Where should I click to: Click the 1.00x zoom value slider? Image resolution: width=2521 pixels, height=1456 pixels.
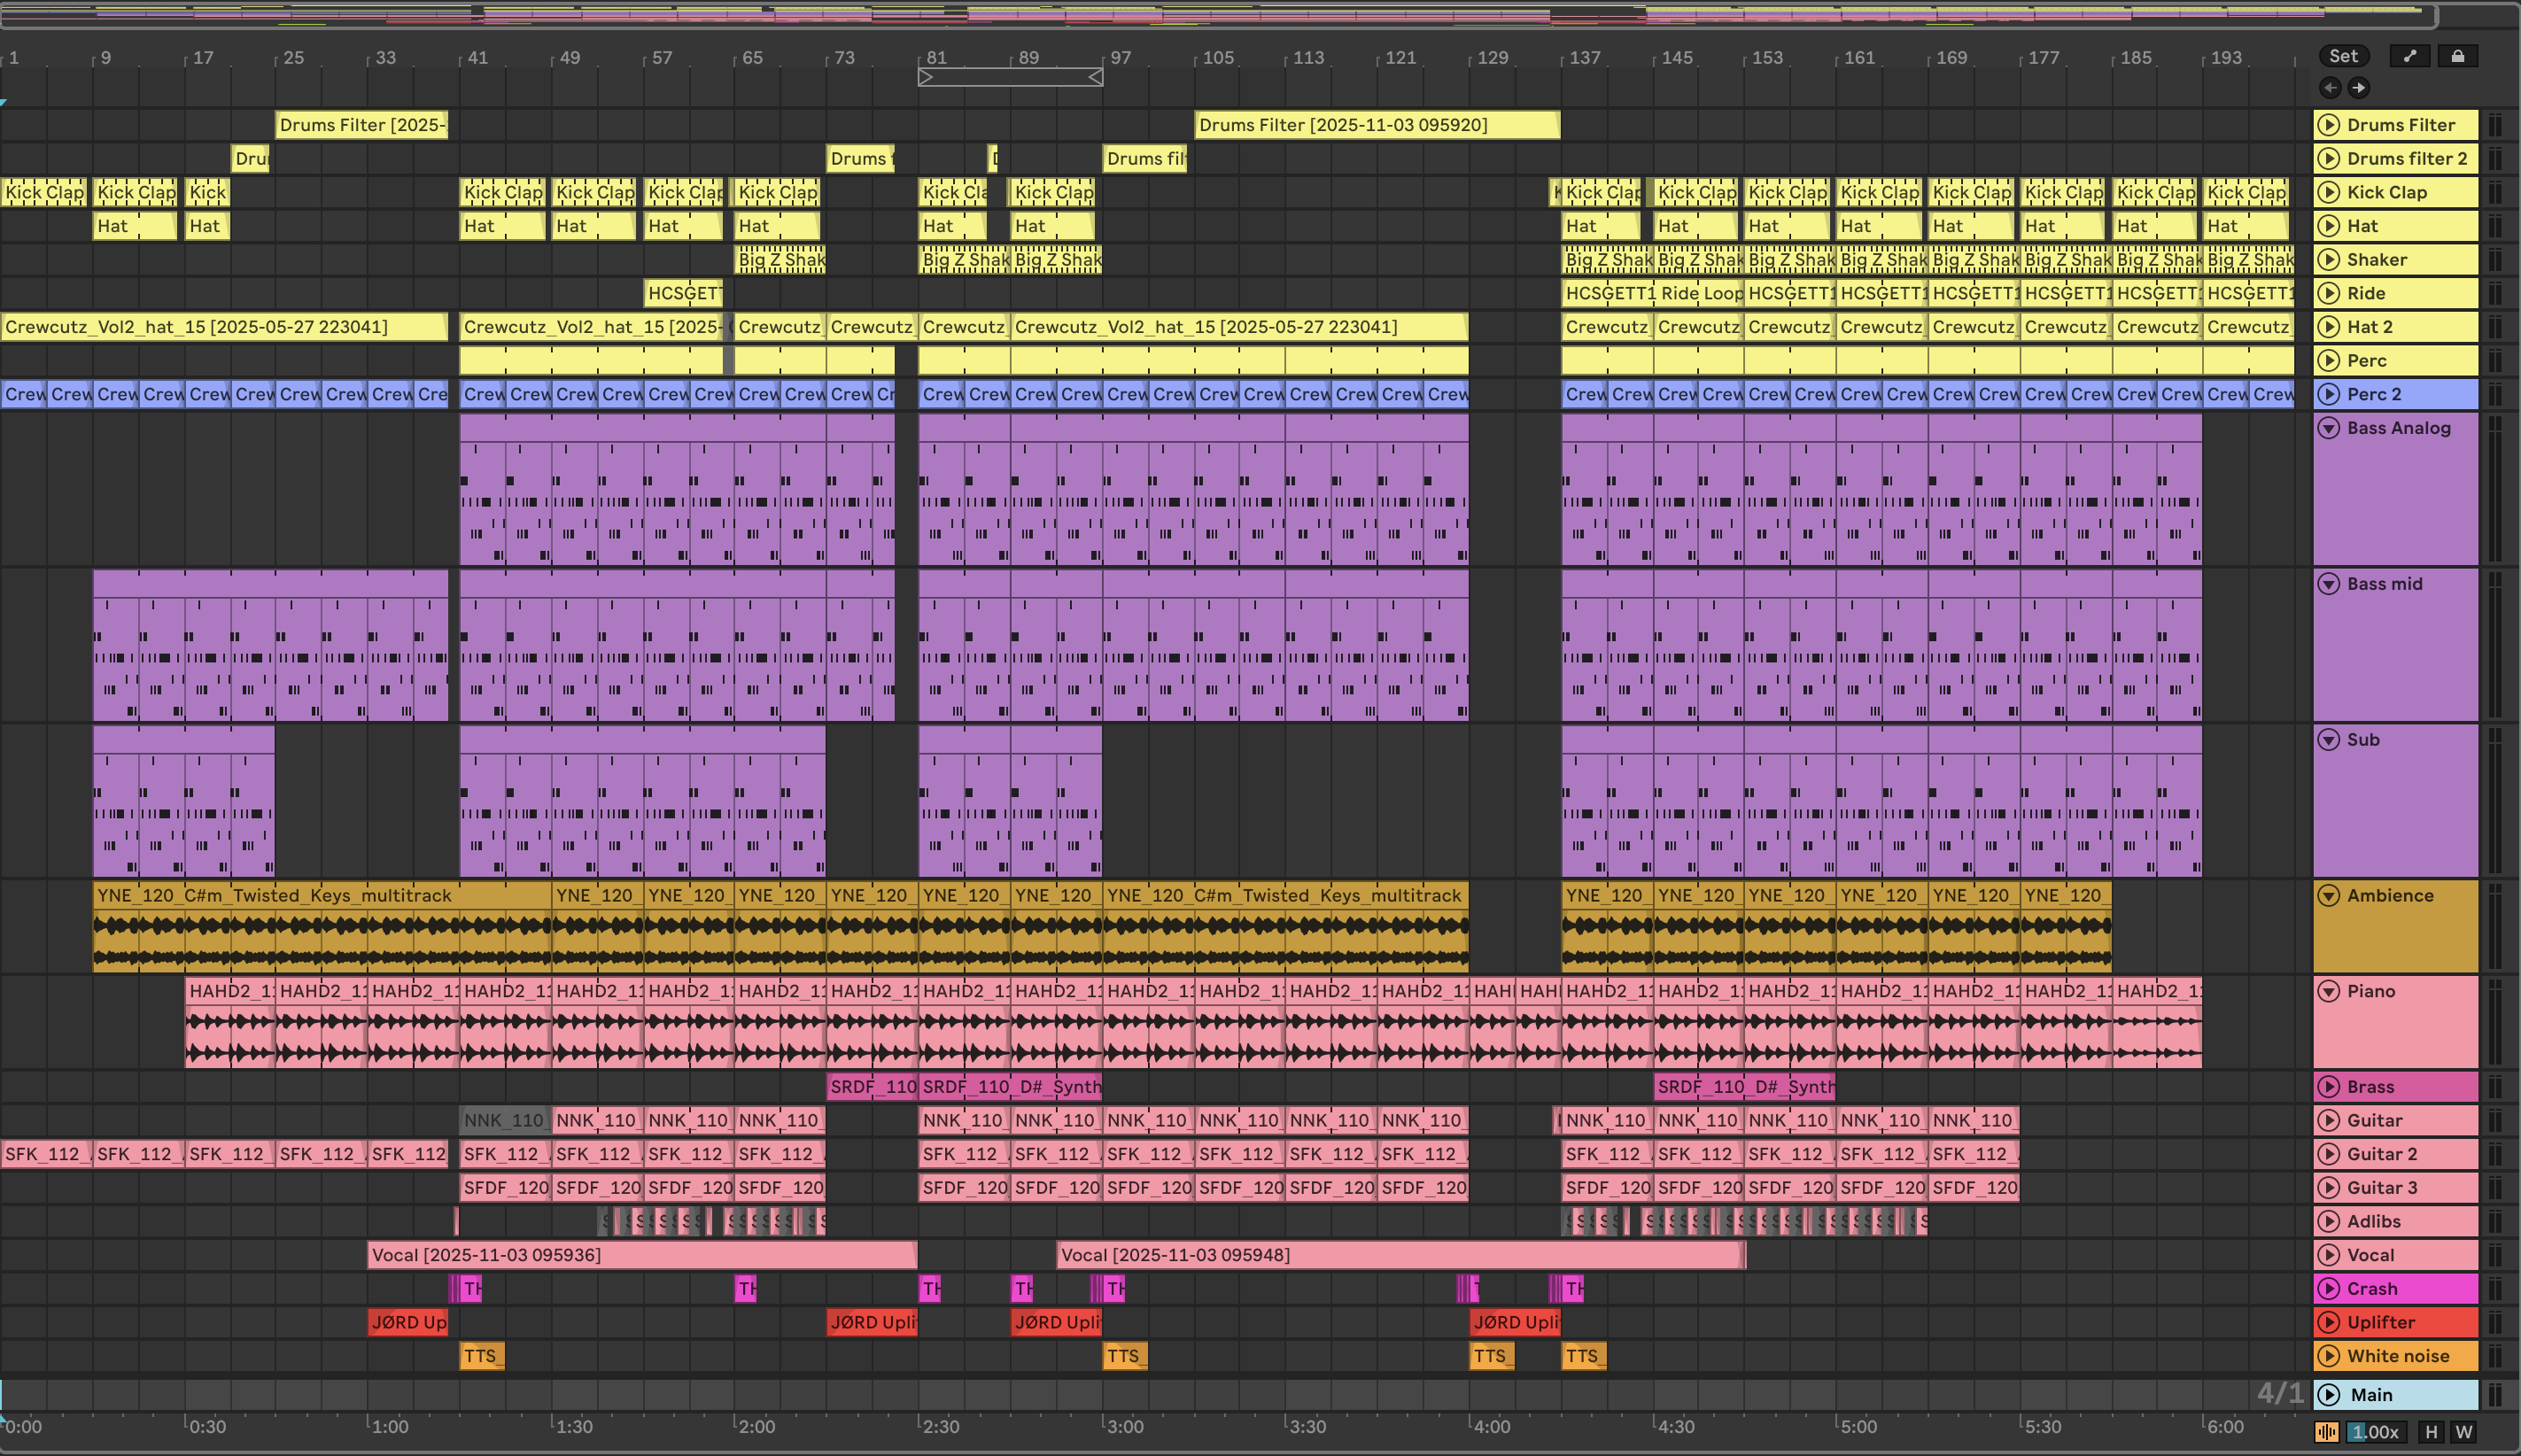tap(2375, 1432)
